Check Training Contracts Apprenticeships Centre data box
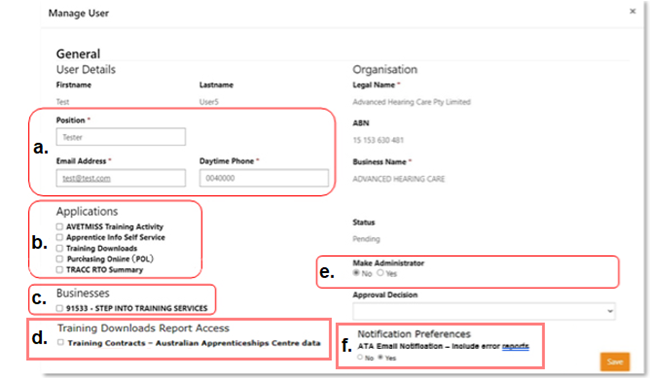650x378 pixels. click(x=61, y=342)
